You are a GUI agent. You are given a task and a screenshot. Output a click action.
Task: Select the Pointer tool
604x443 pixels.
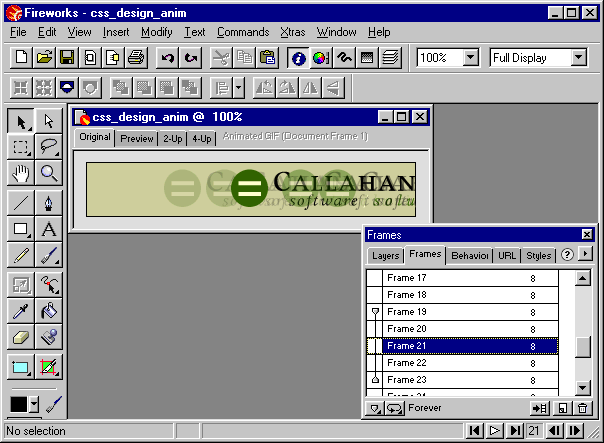pos(21,121)
